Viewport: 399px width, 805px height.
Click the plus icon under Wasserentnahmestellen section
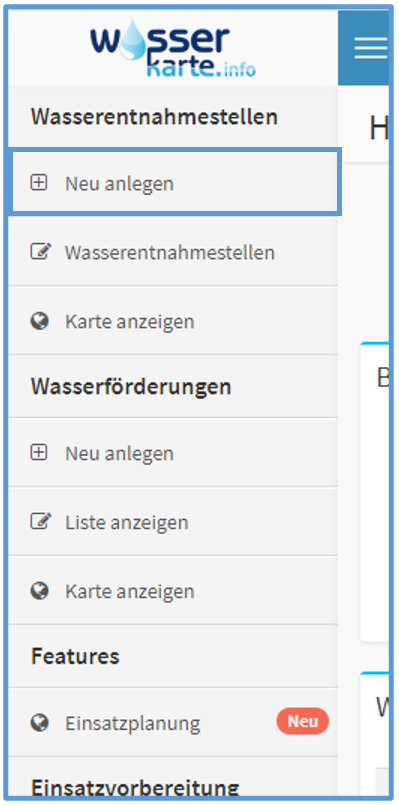(39, 182)
